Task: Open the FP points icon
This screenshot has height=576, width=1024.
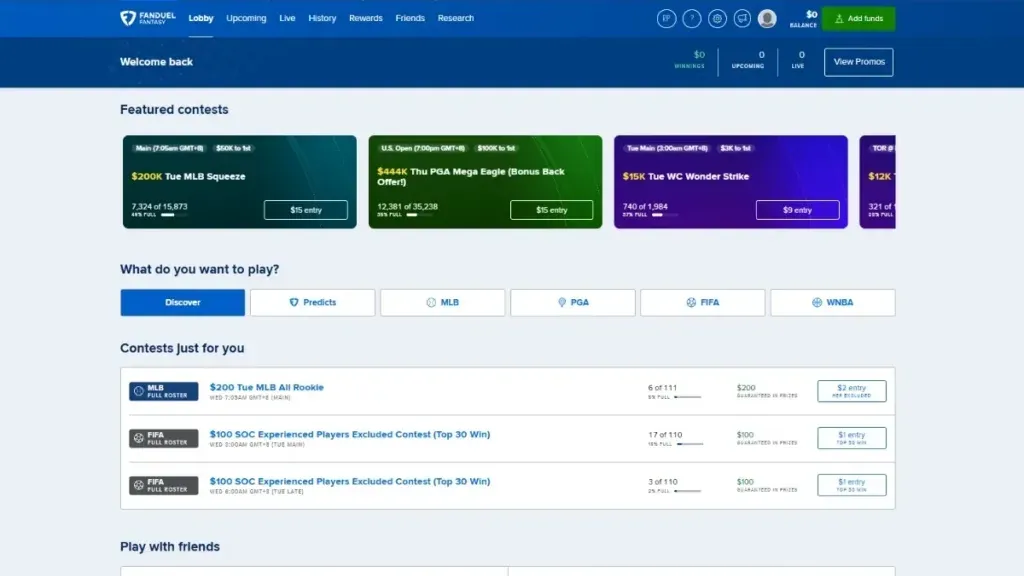Action: [x=666, y=19]
